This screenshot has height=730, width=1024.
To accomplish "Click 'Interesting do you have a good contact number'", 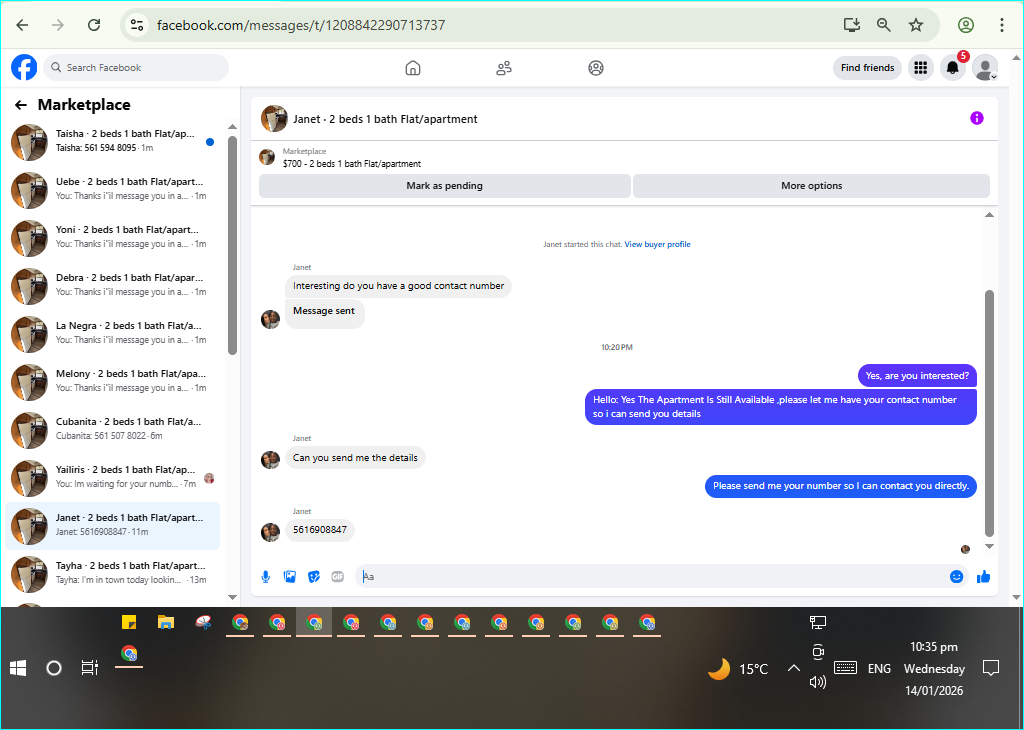I will 398,286.
